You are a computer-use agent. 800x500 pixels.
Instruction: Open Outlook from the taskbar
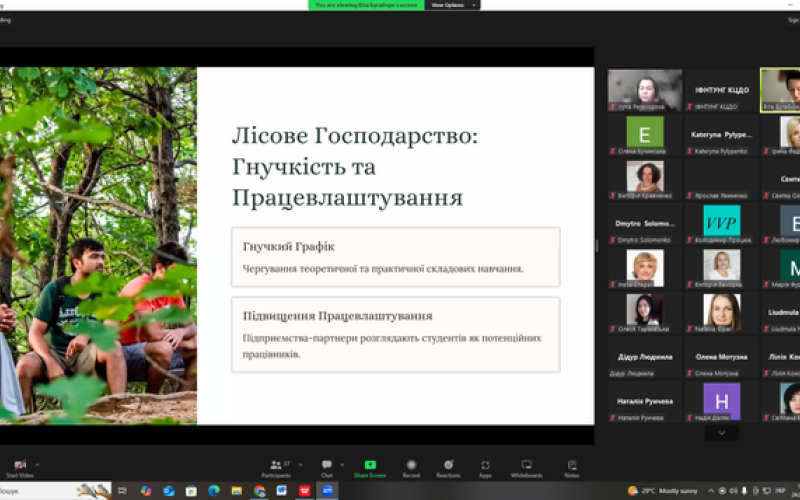point(169,491)
